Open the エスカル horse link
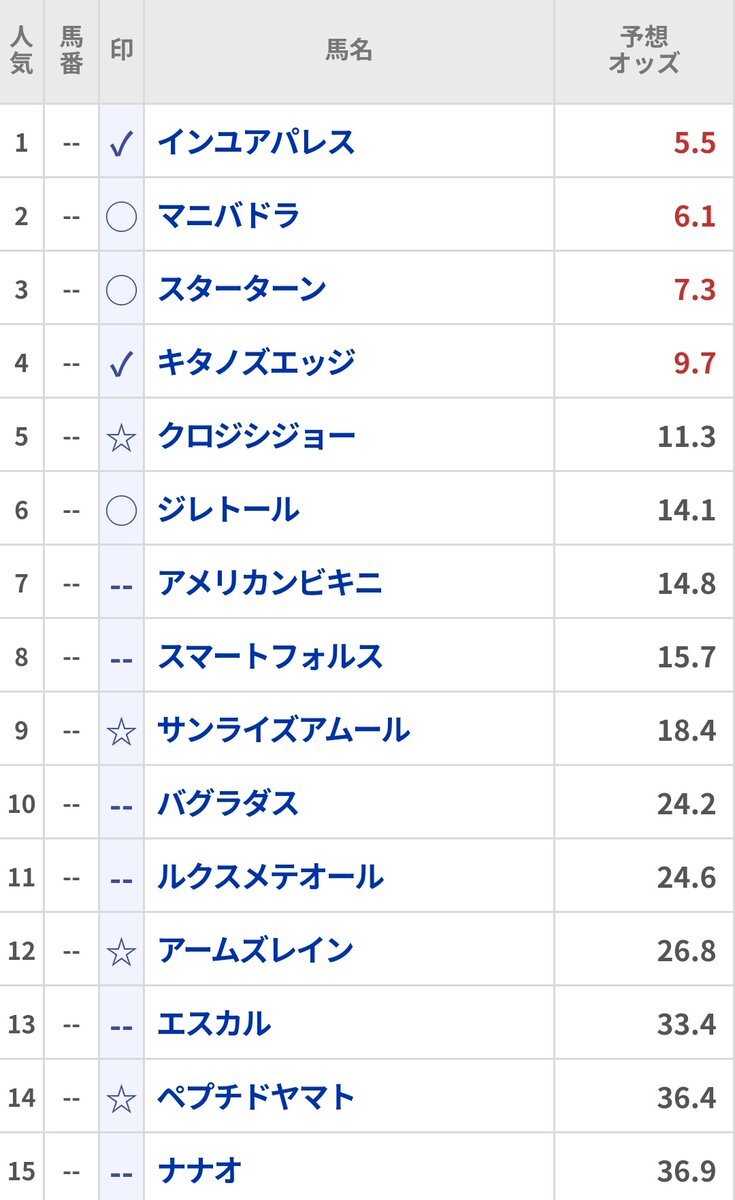Screen dimensions: 735x1200 214,1024
